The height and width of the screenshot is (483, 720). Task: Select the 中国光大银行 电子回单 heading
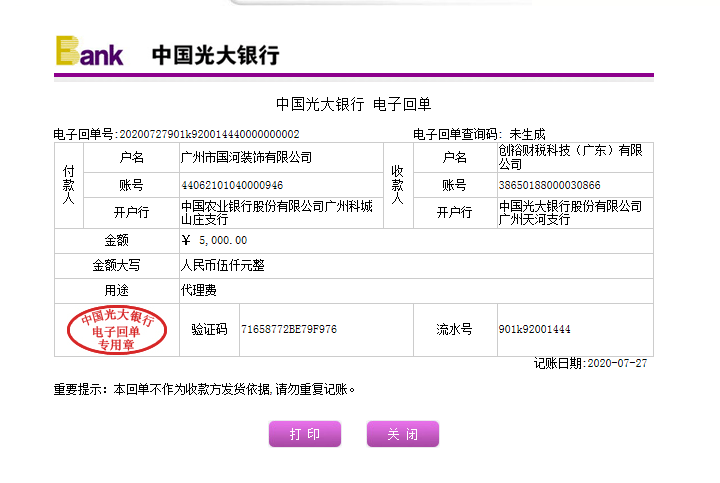(x=354, y=104)
